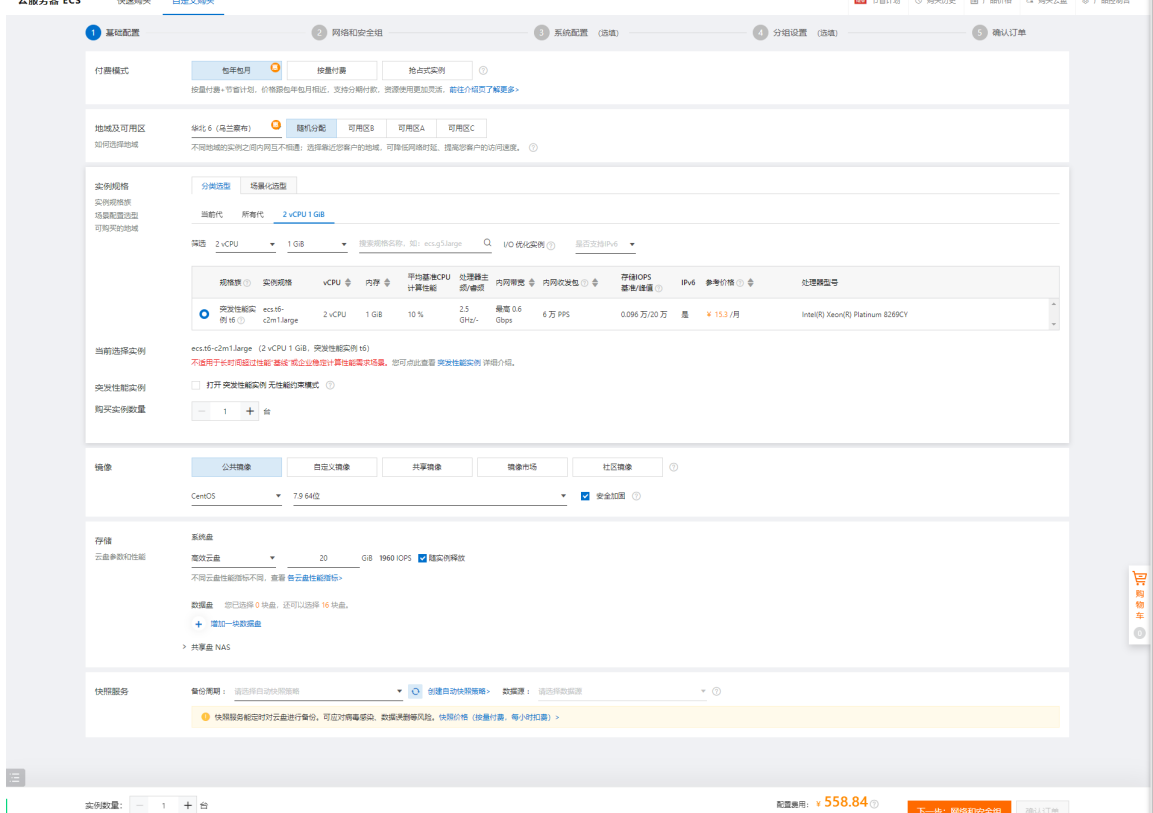Switch to the 分类选型 tab

tap(216, 186)
